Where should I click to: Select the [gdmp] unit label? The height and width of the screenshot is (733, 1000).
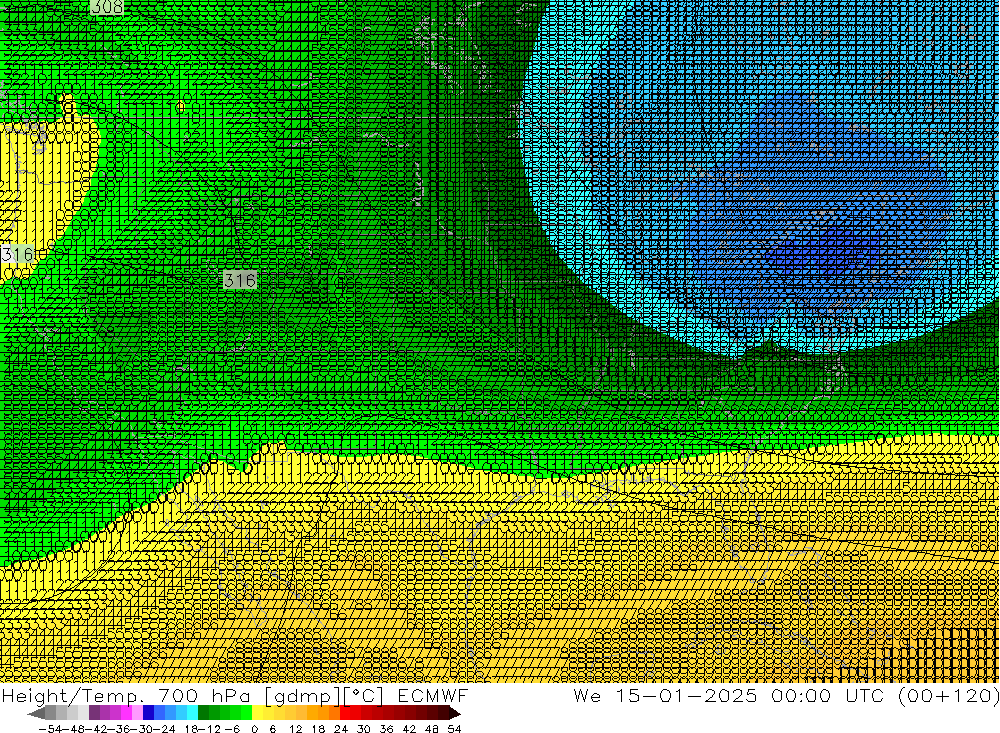[x=302, y=695]
